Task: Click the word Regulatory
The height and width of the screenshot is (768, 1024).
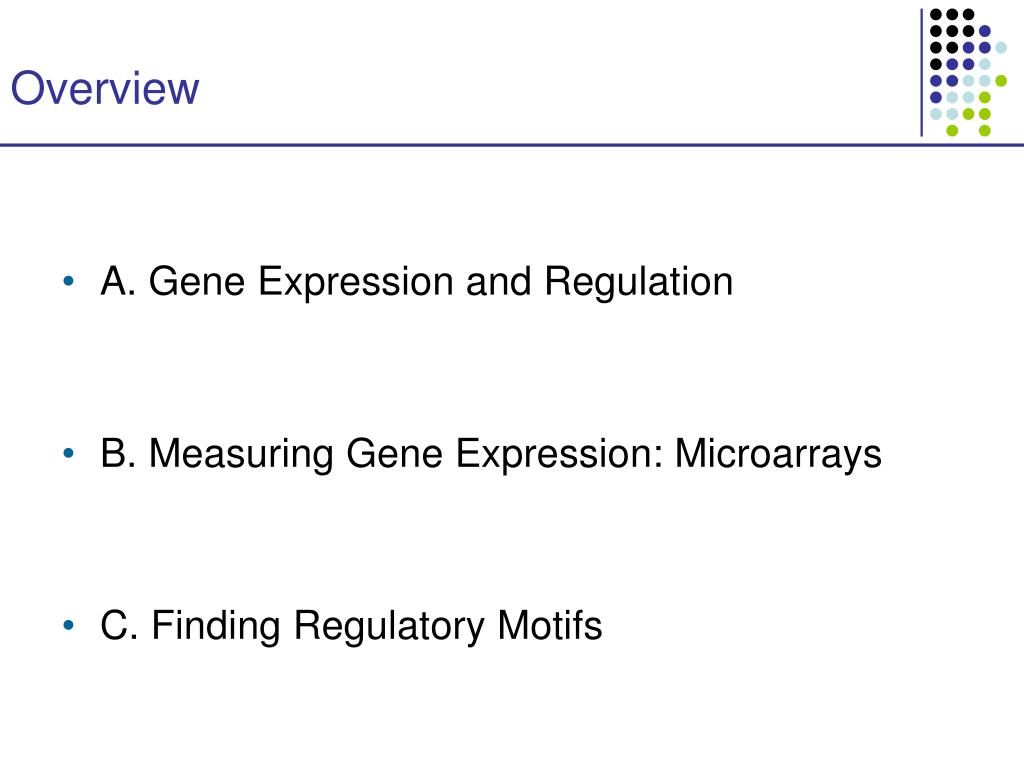Action: [389, 625]
